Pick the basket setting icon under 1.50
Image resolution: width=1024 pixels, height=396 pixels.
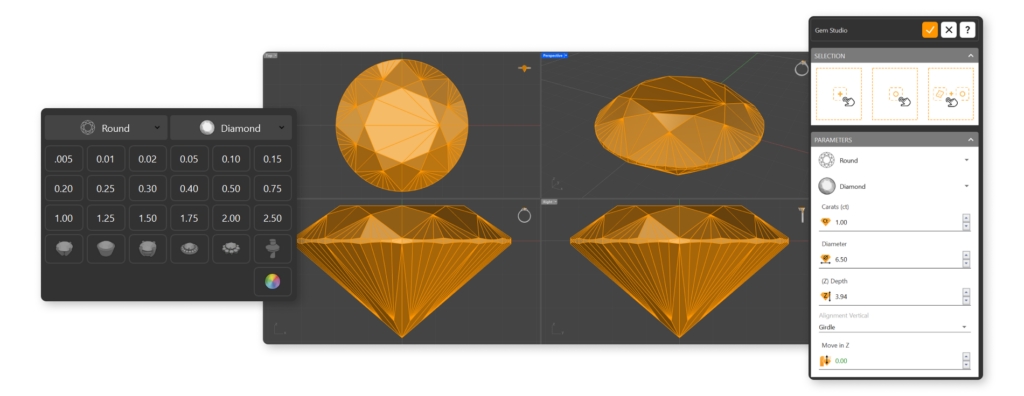pyautogui.click(x=148, y=248)
